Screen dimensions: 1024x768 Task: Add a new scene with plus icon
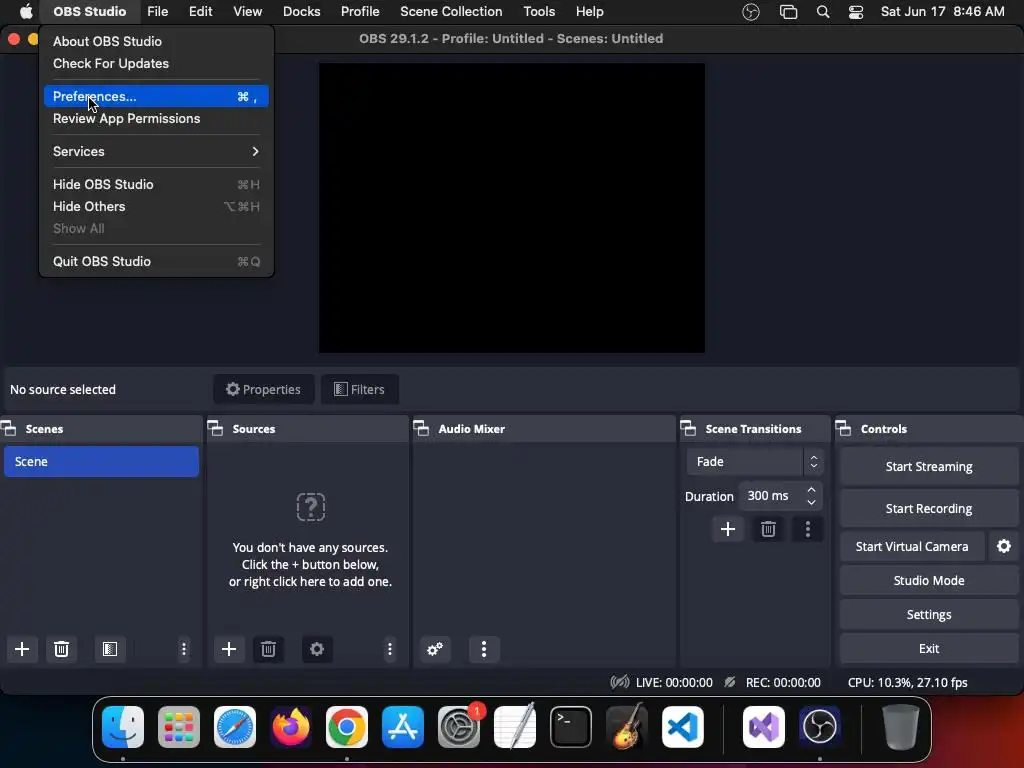point(22,649)
